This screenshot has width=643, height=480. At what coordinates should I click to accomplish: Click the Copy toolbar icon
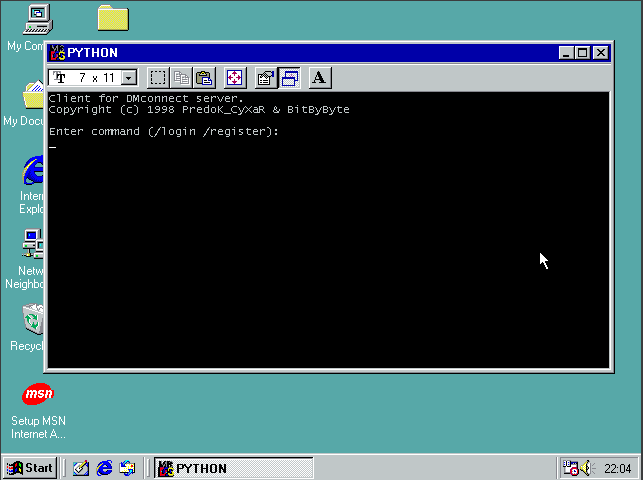(181, 78)
